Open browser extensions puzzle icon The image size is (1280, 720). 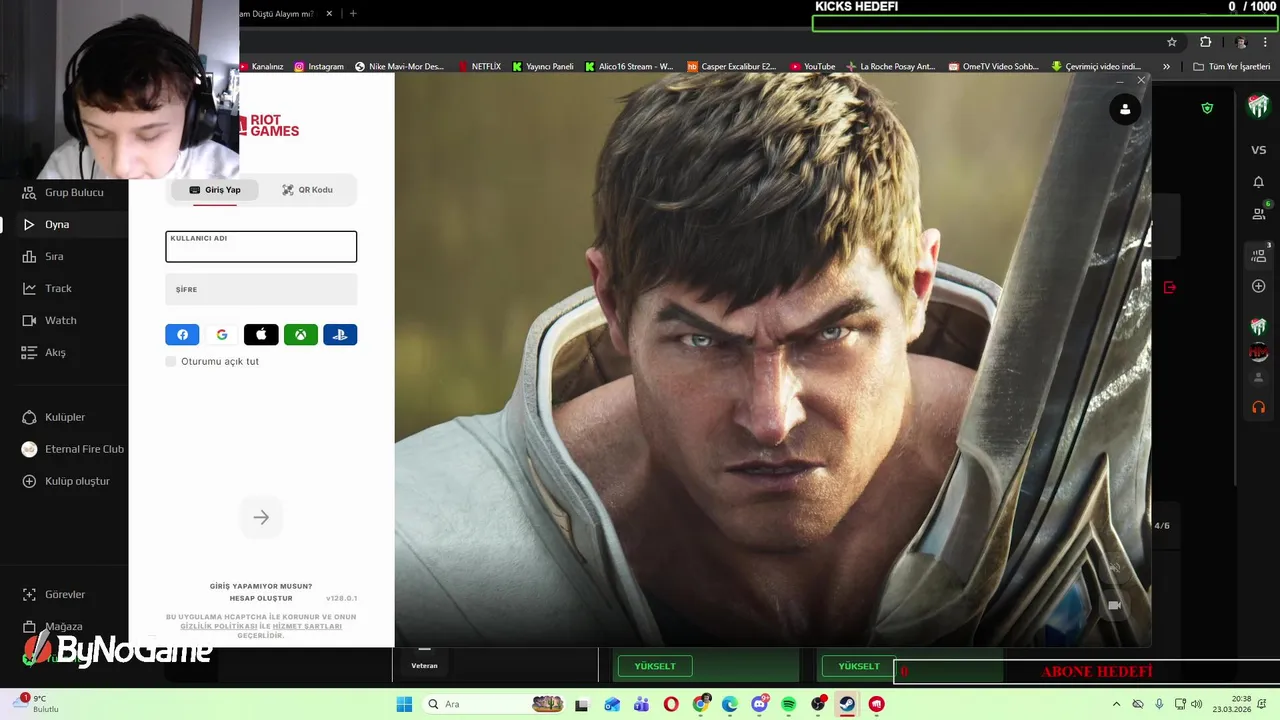click(x=1205, y=42)
